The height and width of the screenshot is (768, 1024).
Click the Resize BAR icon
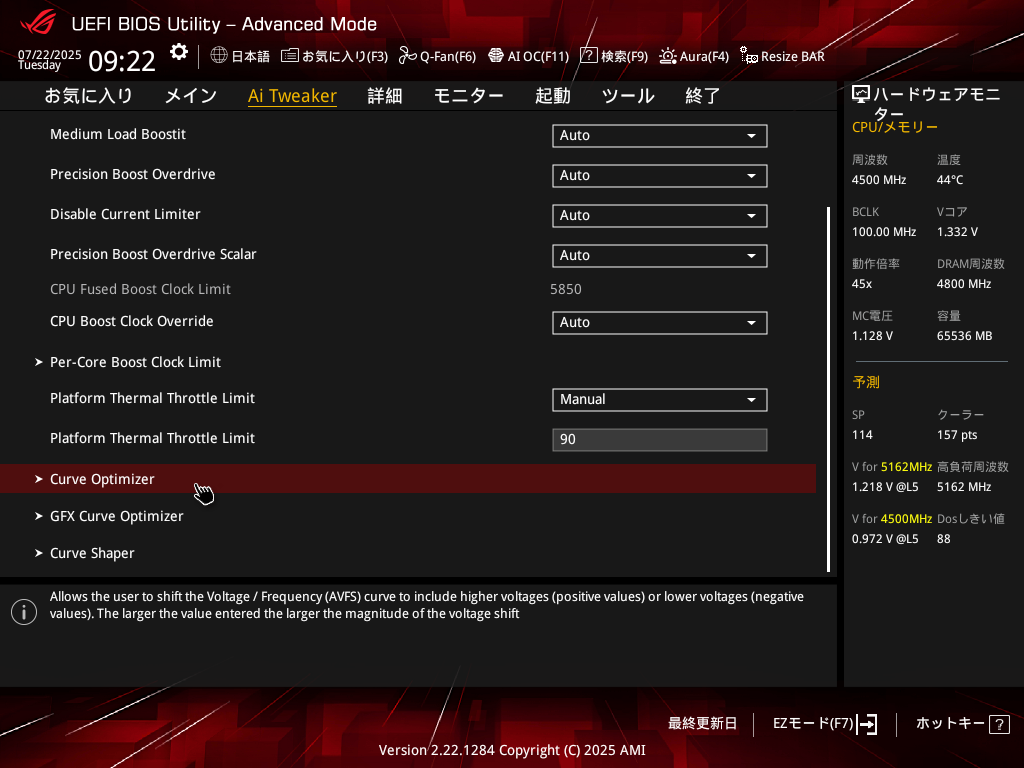coord(748,56)
